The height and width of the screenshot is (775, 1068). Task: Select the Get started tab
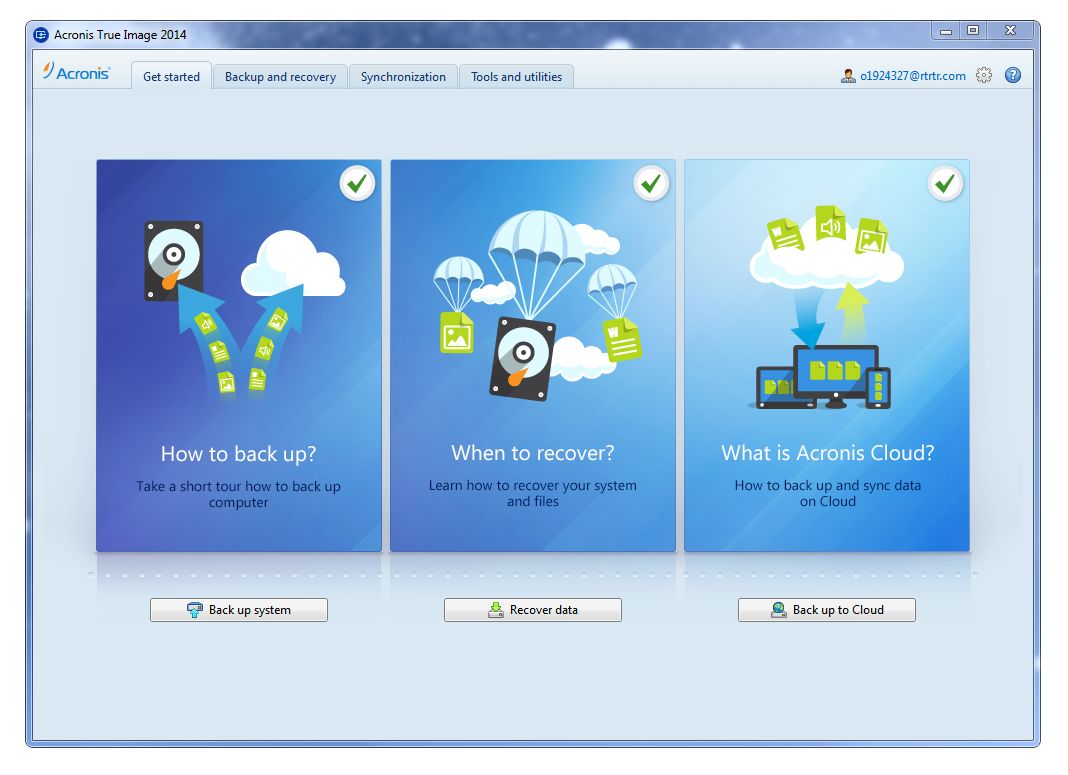coord(171,76)
